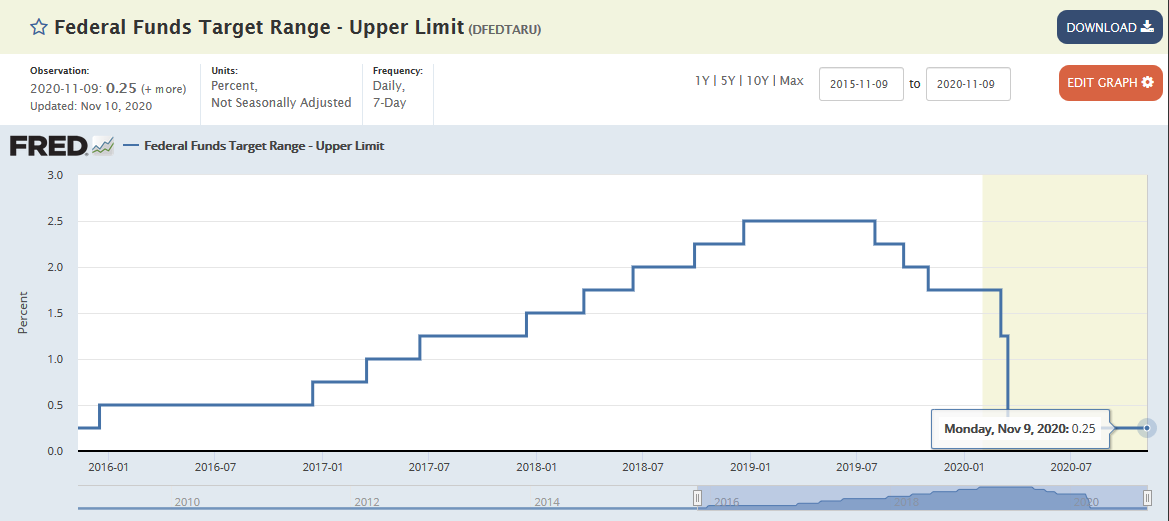This screenshot has height=521, width=1169.
Task: Select the 1Y date range
Action: pos(702,80)
